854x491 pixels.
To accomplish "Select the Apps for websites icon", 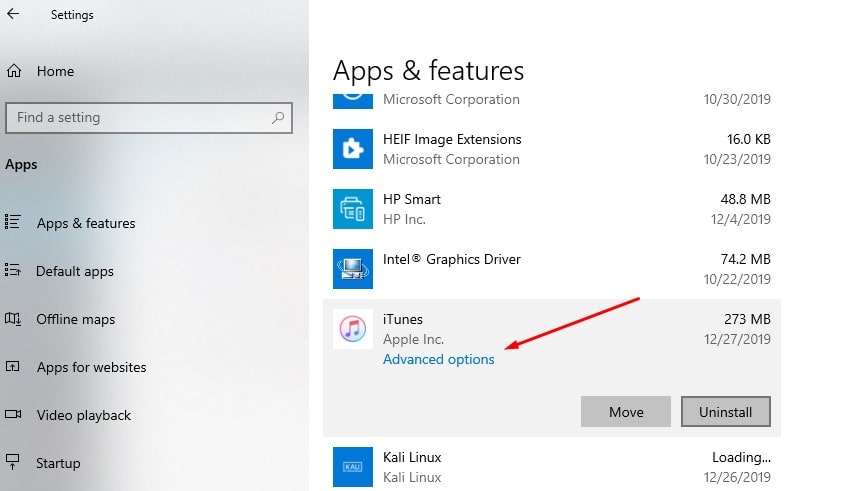I will coord(13,366).
